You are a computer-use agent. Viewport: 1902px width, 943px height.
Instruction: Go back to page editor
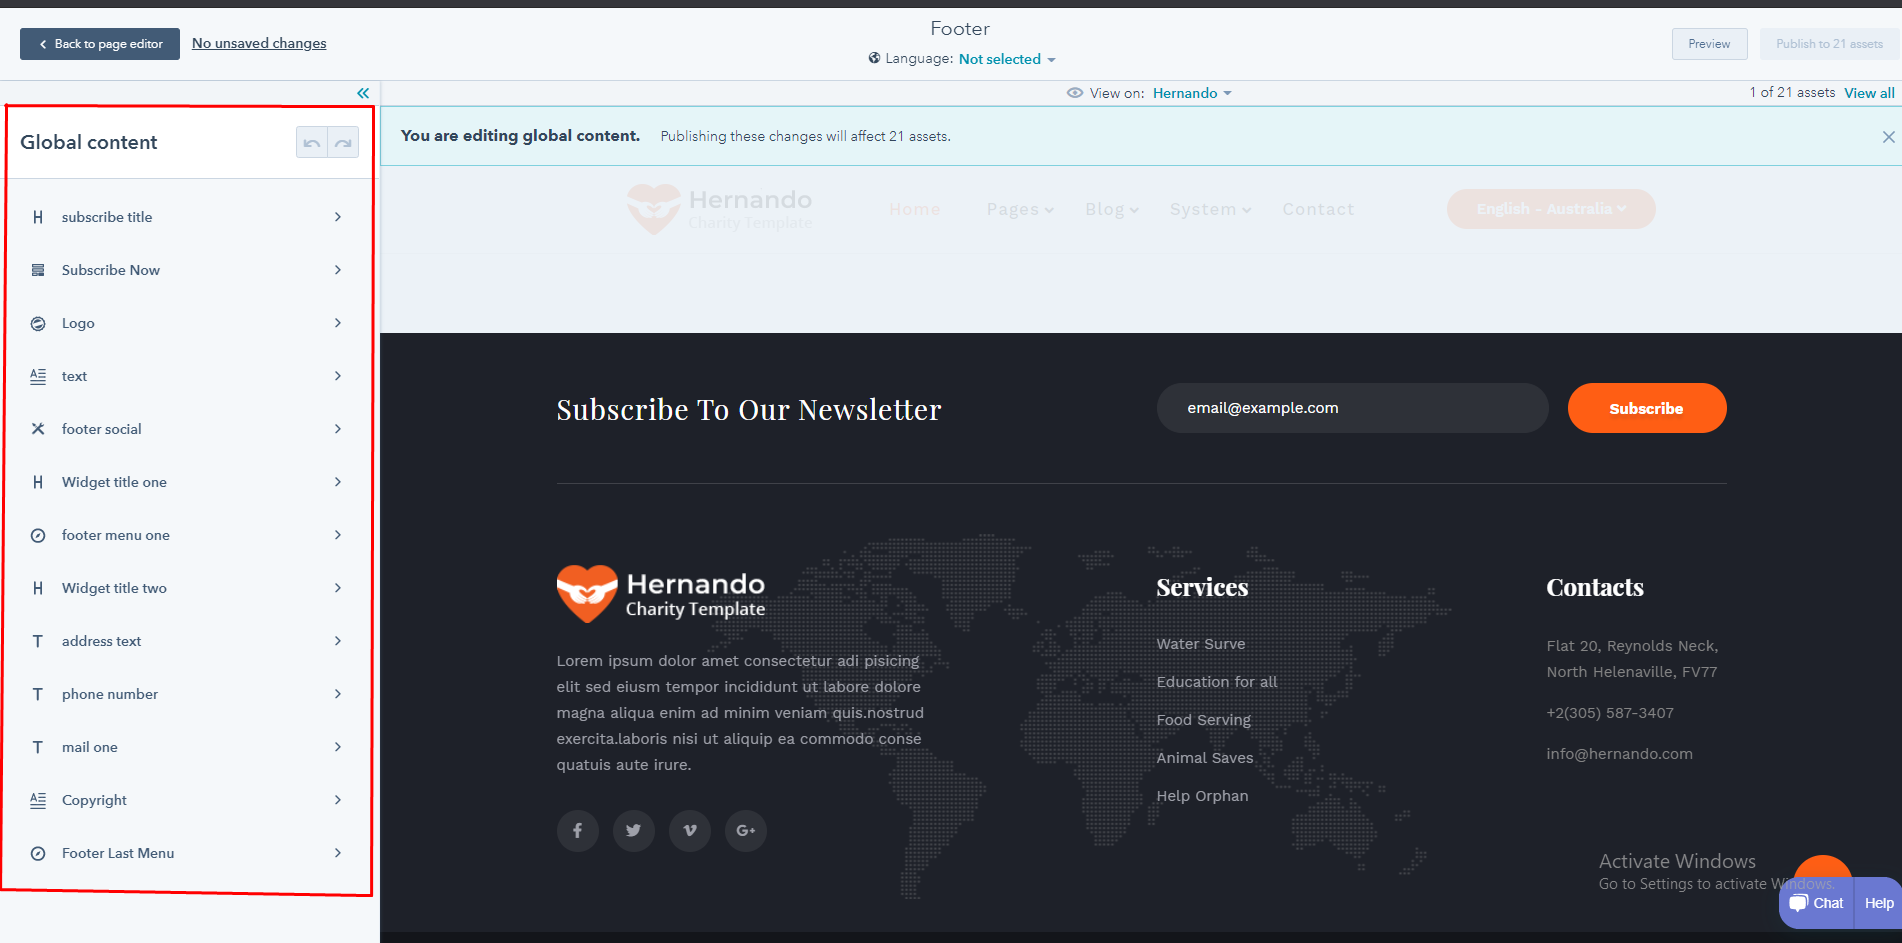[x=100, y=44]
